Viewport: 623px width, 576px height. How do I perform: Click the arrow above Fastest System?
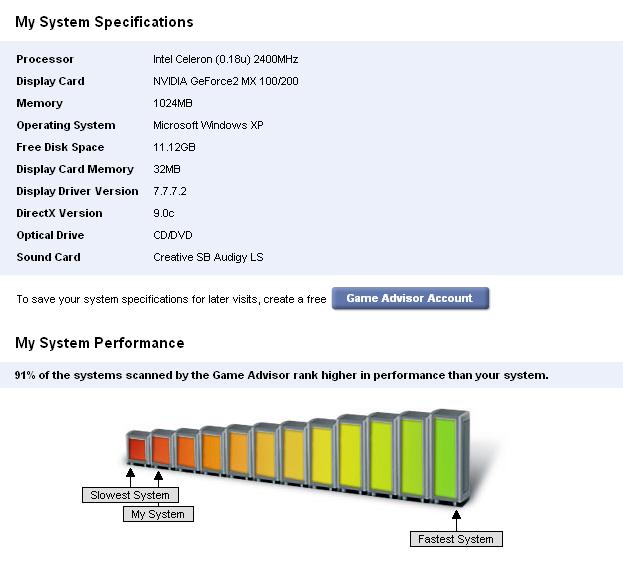click(x=456, y=519)
